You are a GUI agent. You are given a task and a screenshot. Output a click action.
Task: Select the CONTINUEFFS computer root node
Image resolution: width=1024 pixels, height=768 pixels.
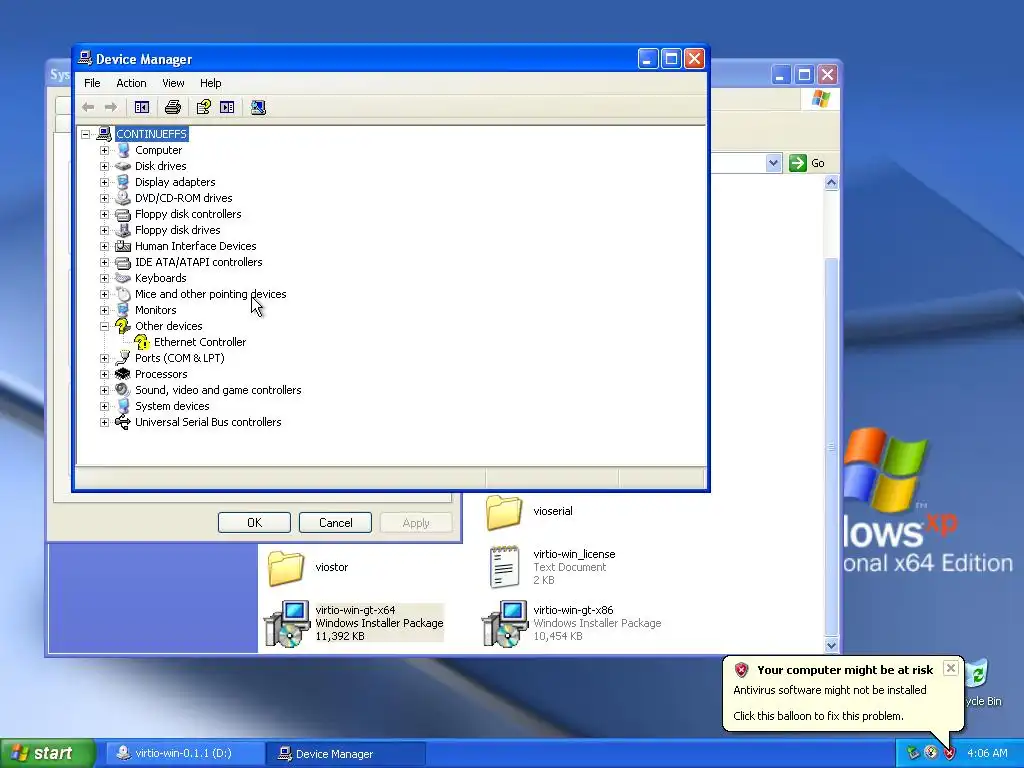(x=152, y=134)
